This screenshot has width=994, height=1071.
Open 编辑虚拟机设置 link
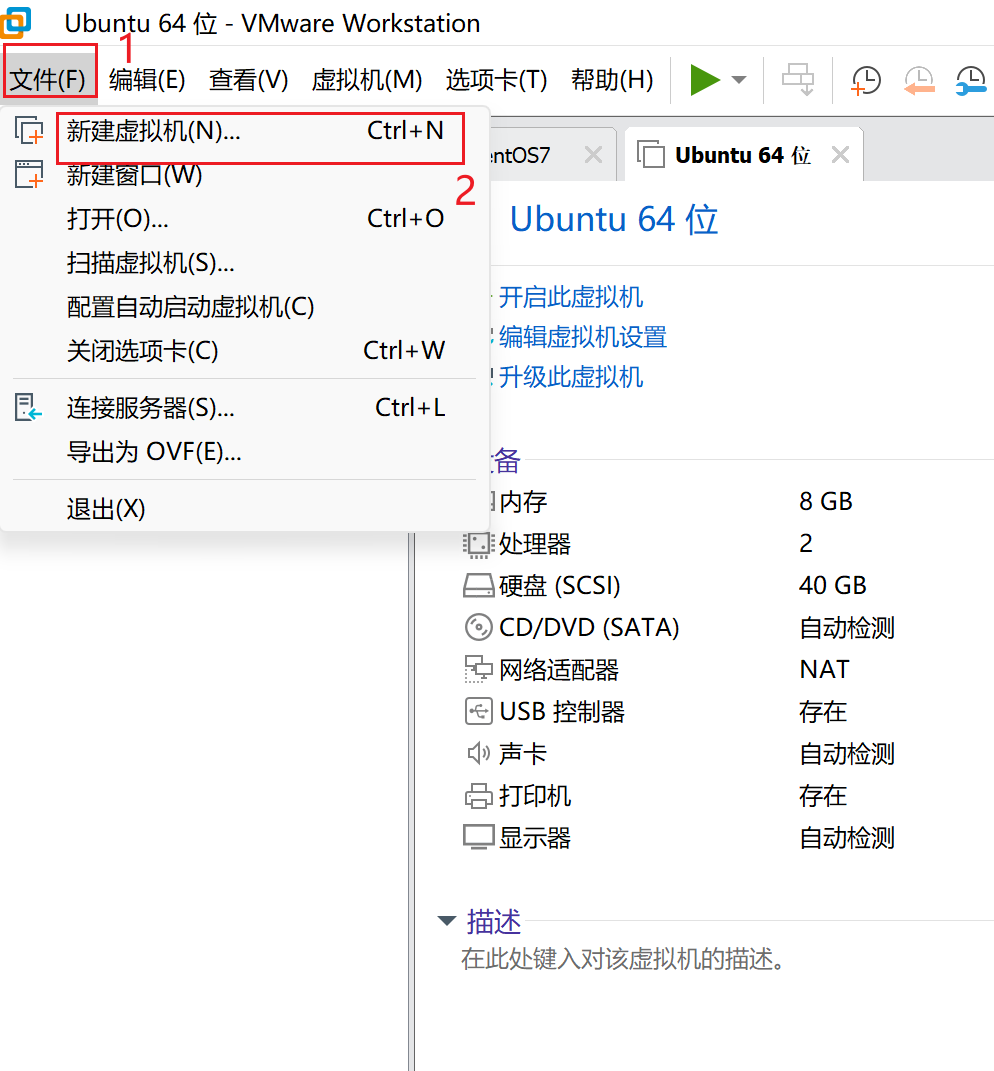click(583, 337)
